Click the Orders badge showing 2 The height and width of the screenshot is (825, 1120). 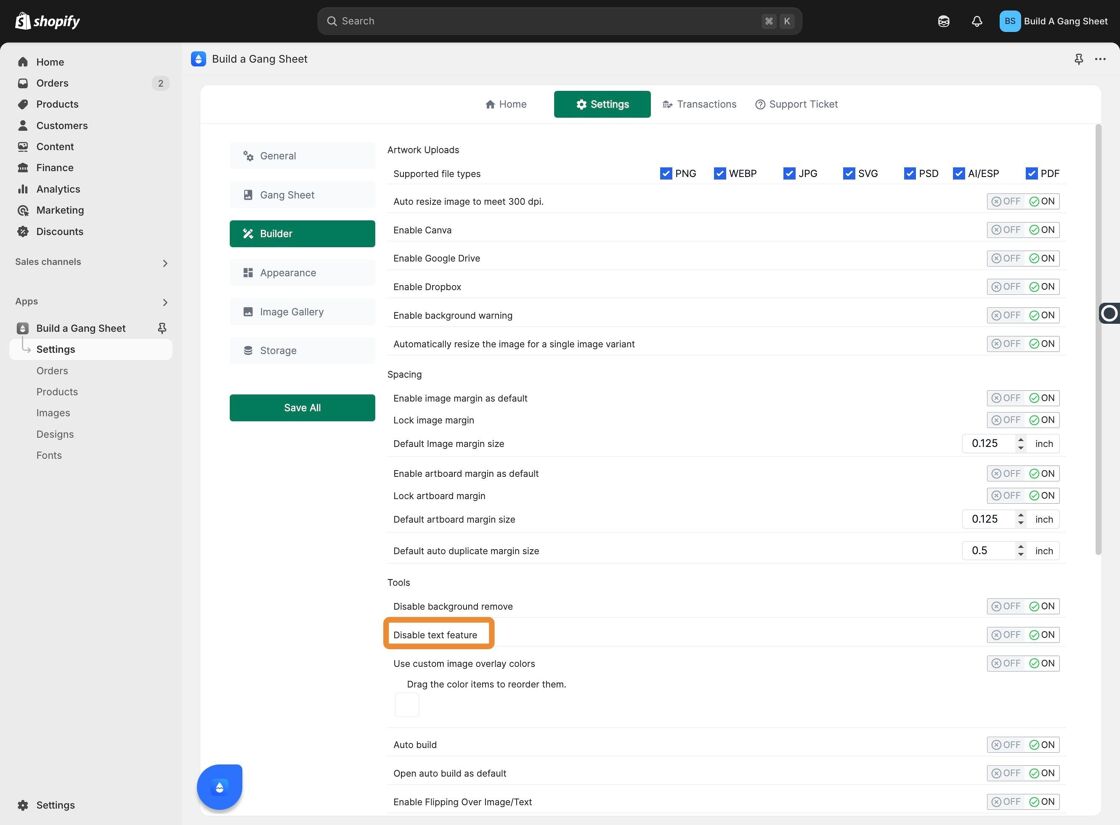[160, 84]
